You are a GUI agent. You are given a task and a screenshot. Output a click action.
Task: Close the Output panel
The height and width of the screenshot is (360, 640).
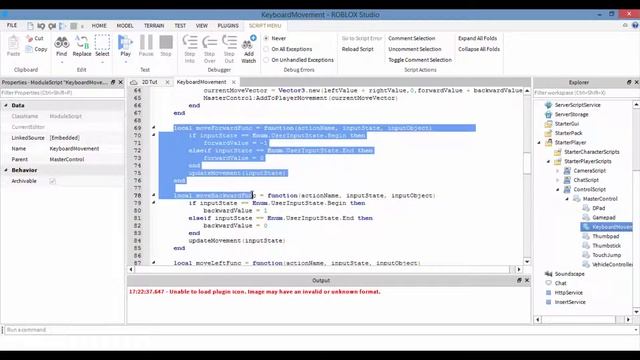[527, 280]
